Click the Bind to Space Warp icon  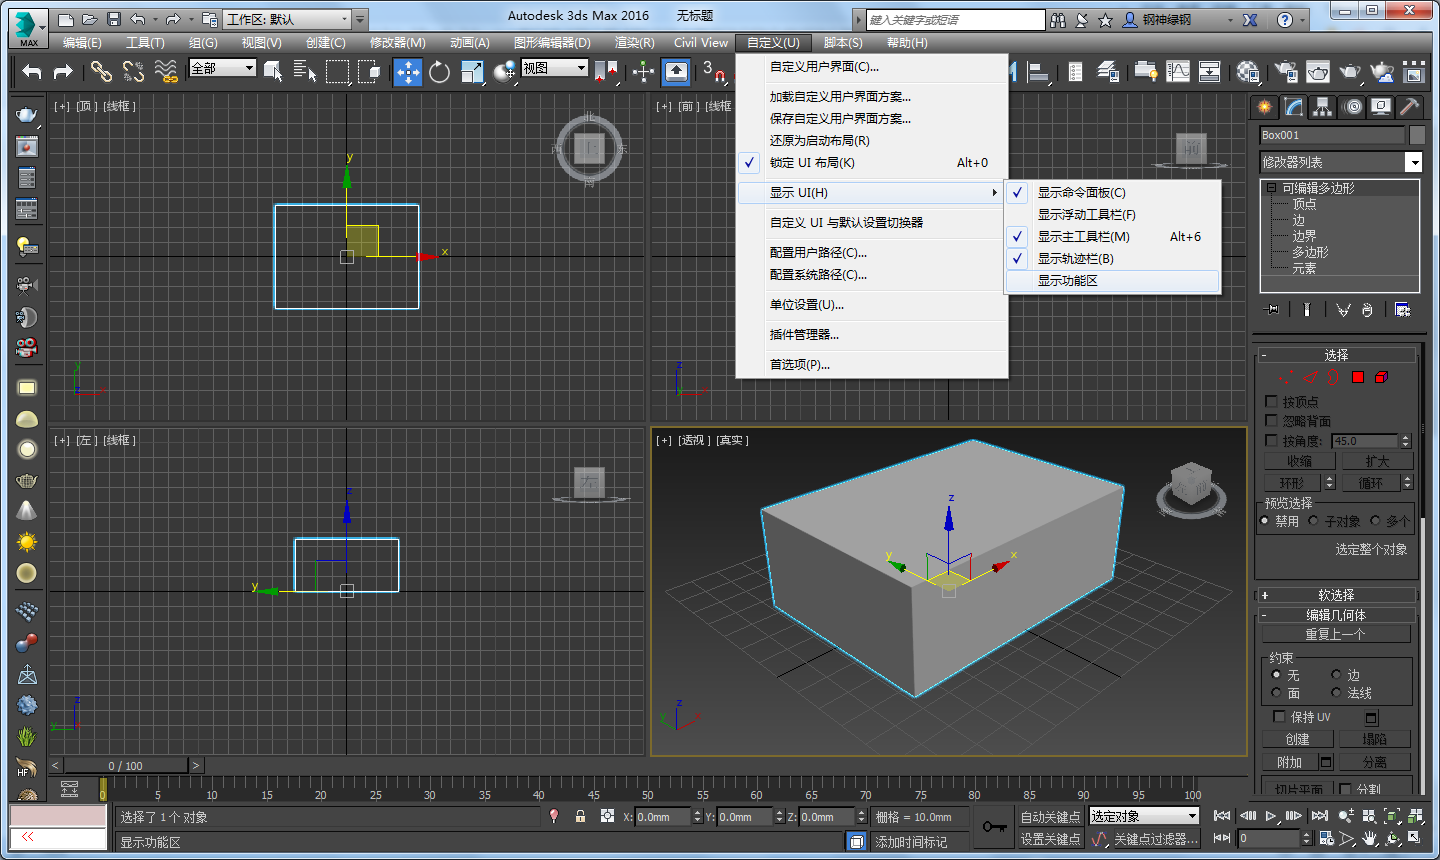click(167, 71)
